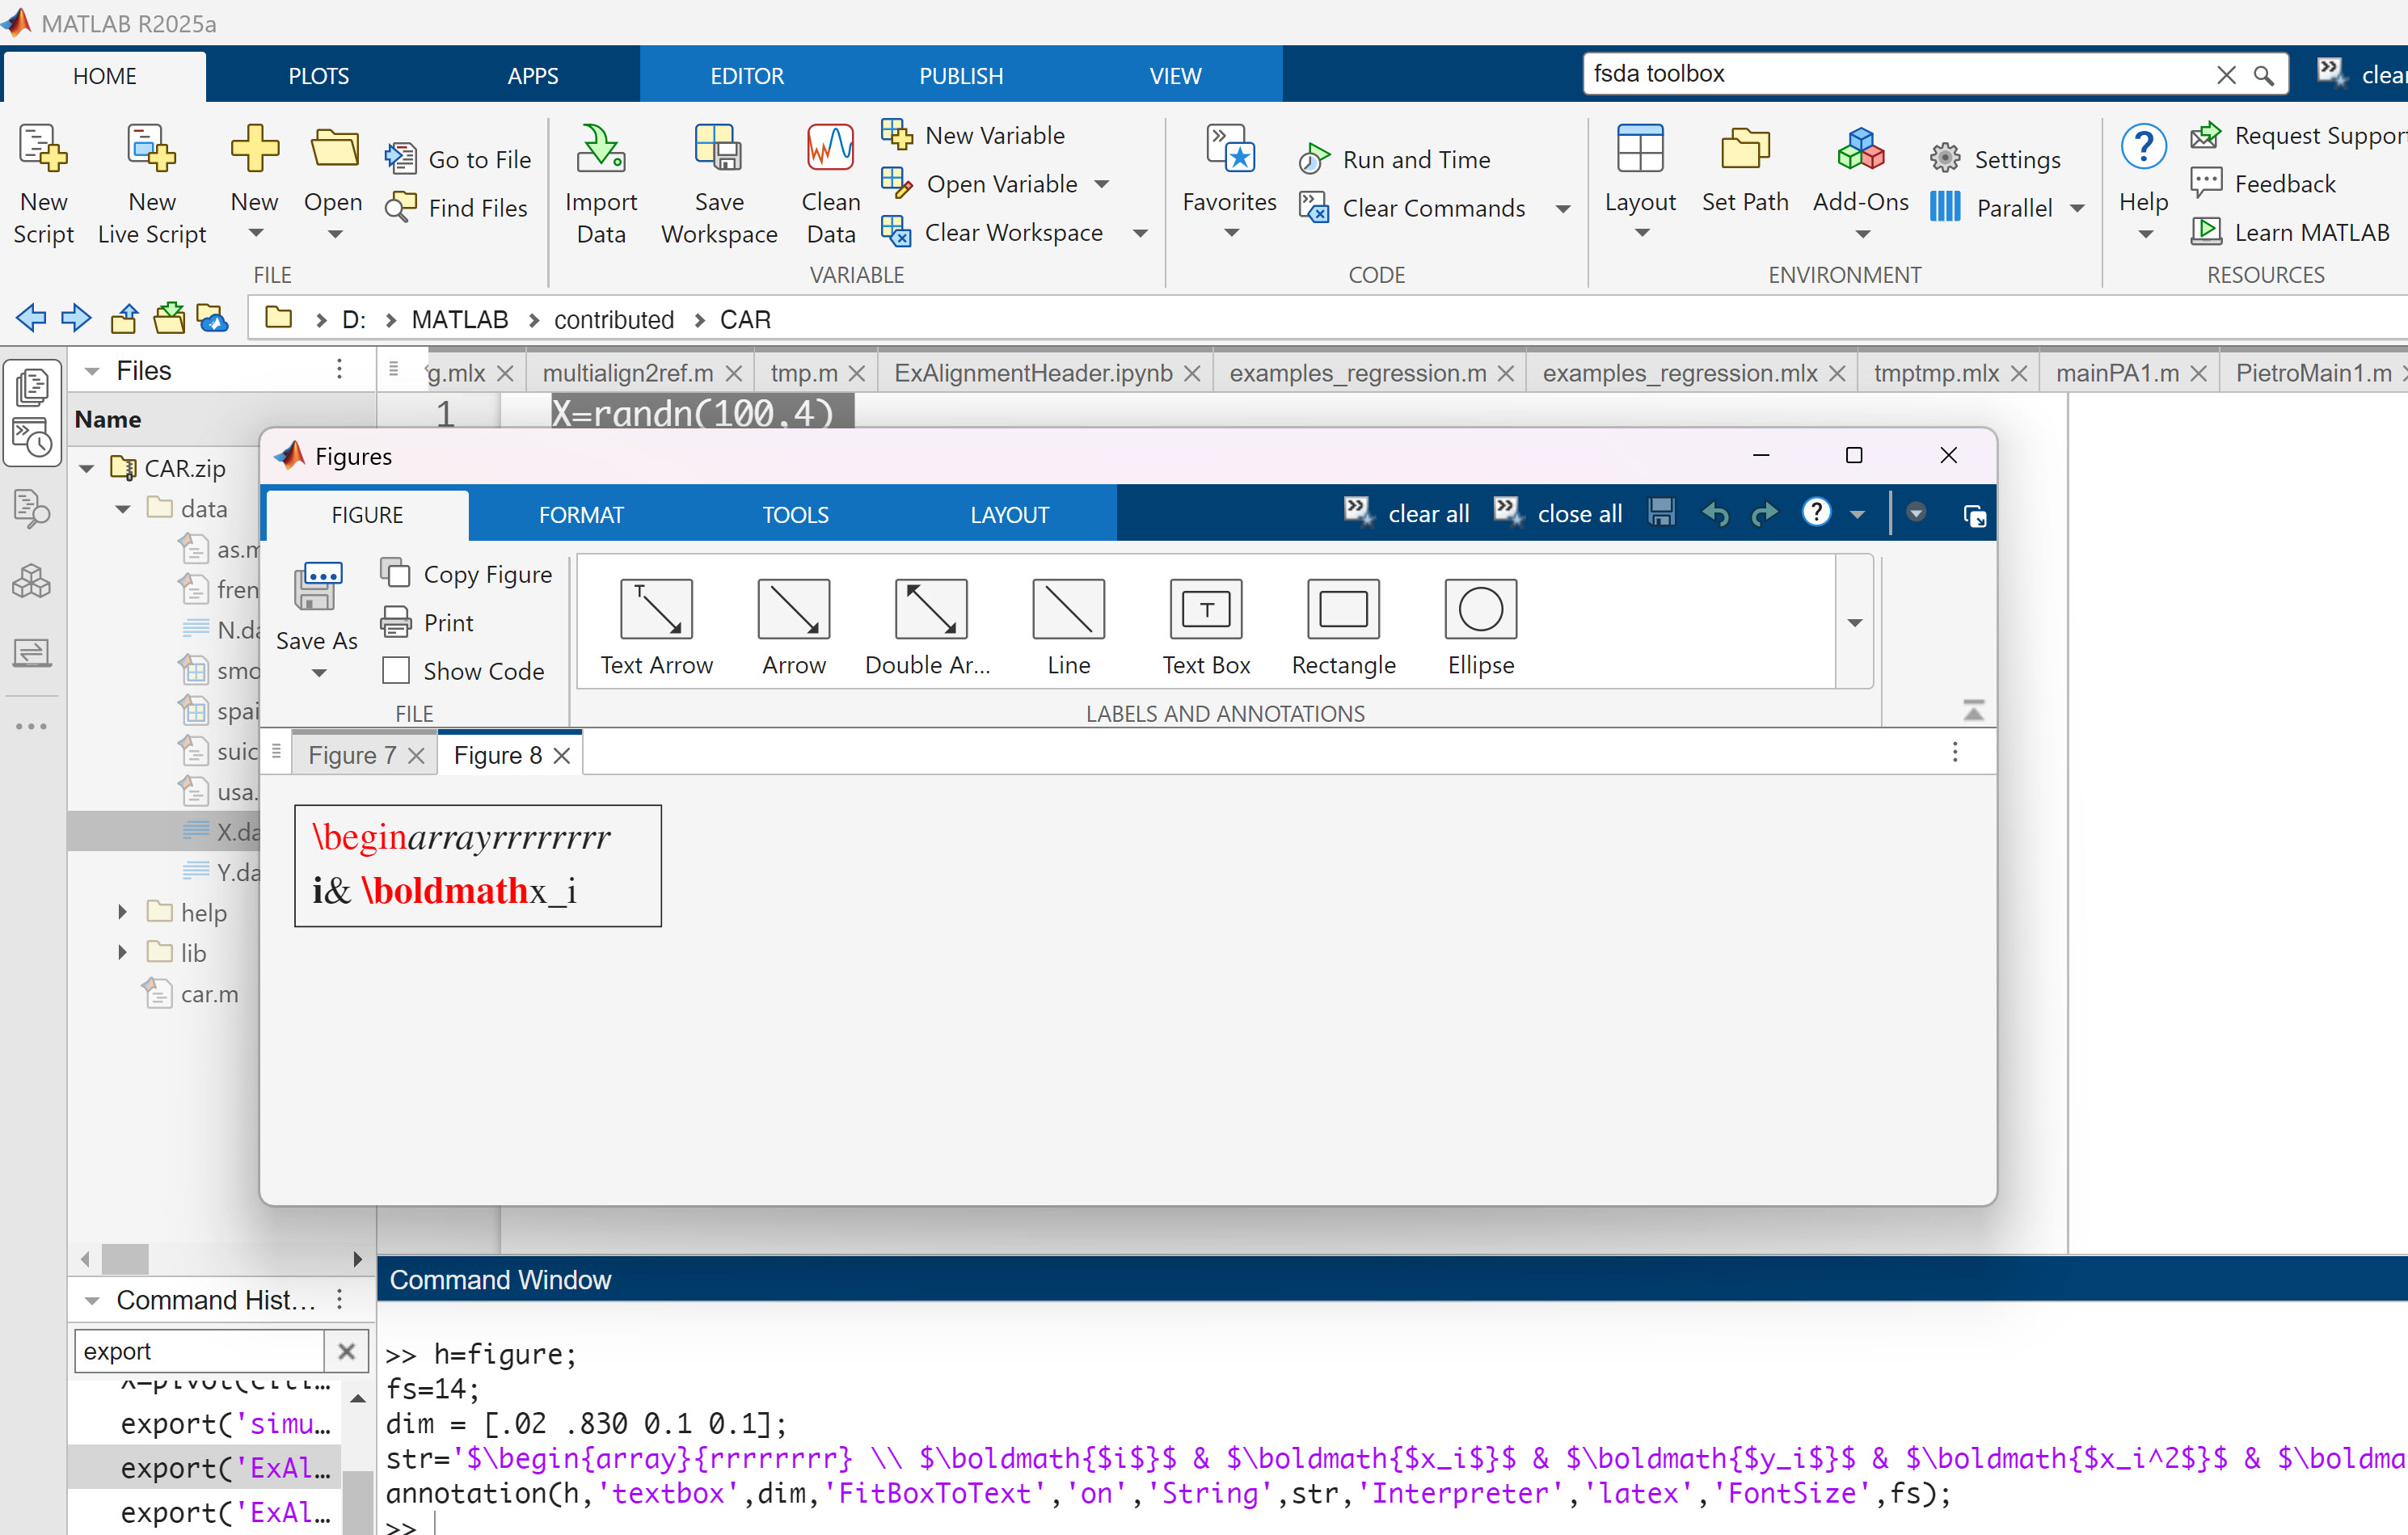The height and width of the screenshot is (1535, 2408).
Task: Click the Run and Time button
Action: coord(1415,159)
